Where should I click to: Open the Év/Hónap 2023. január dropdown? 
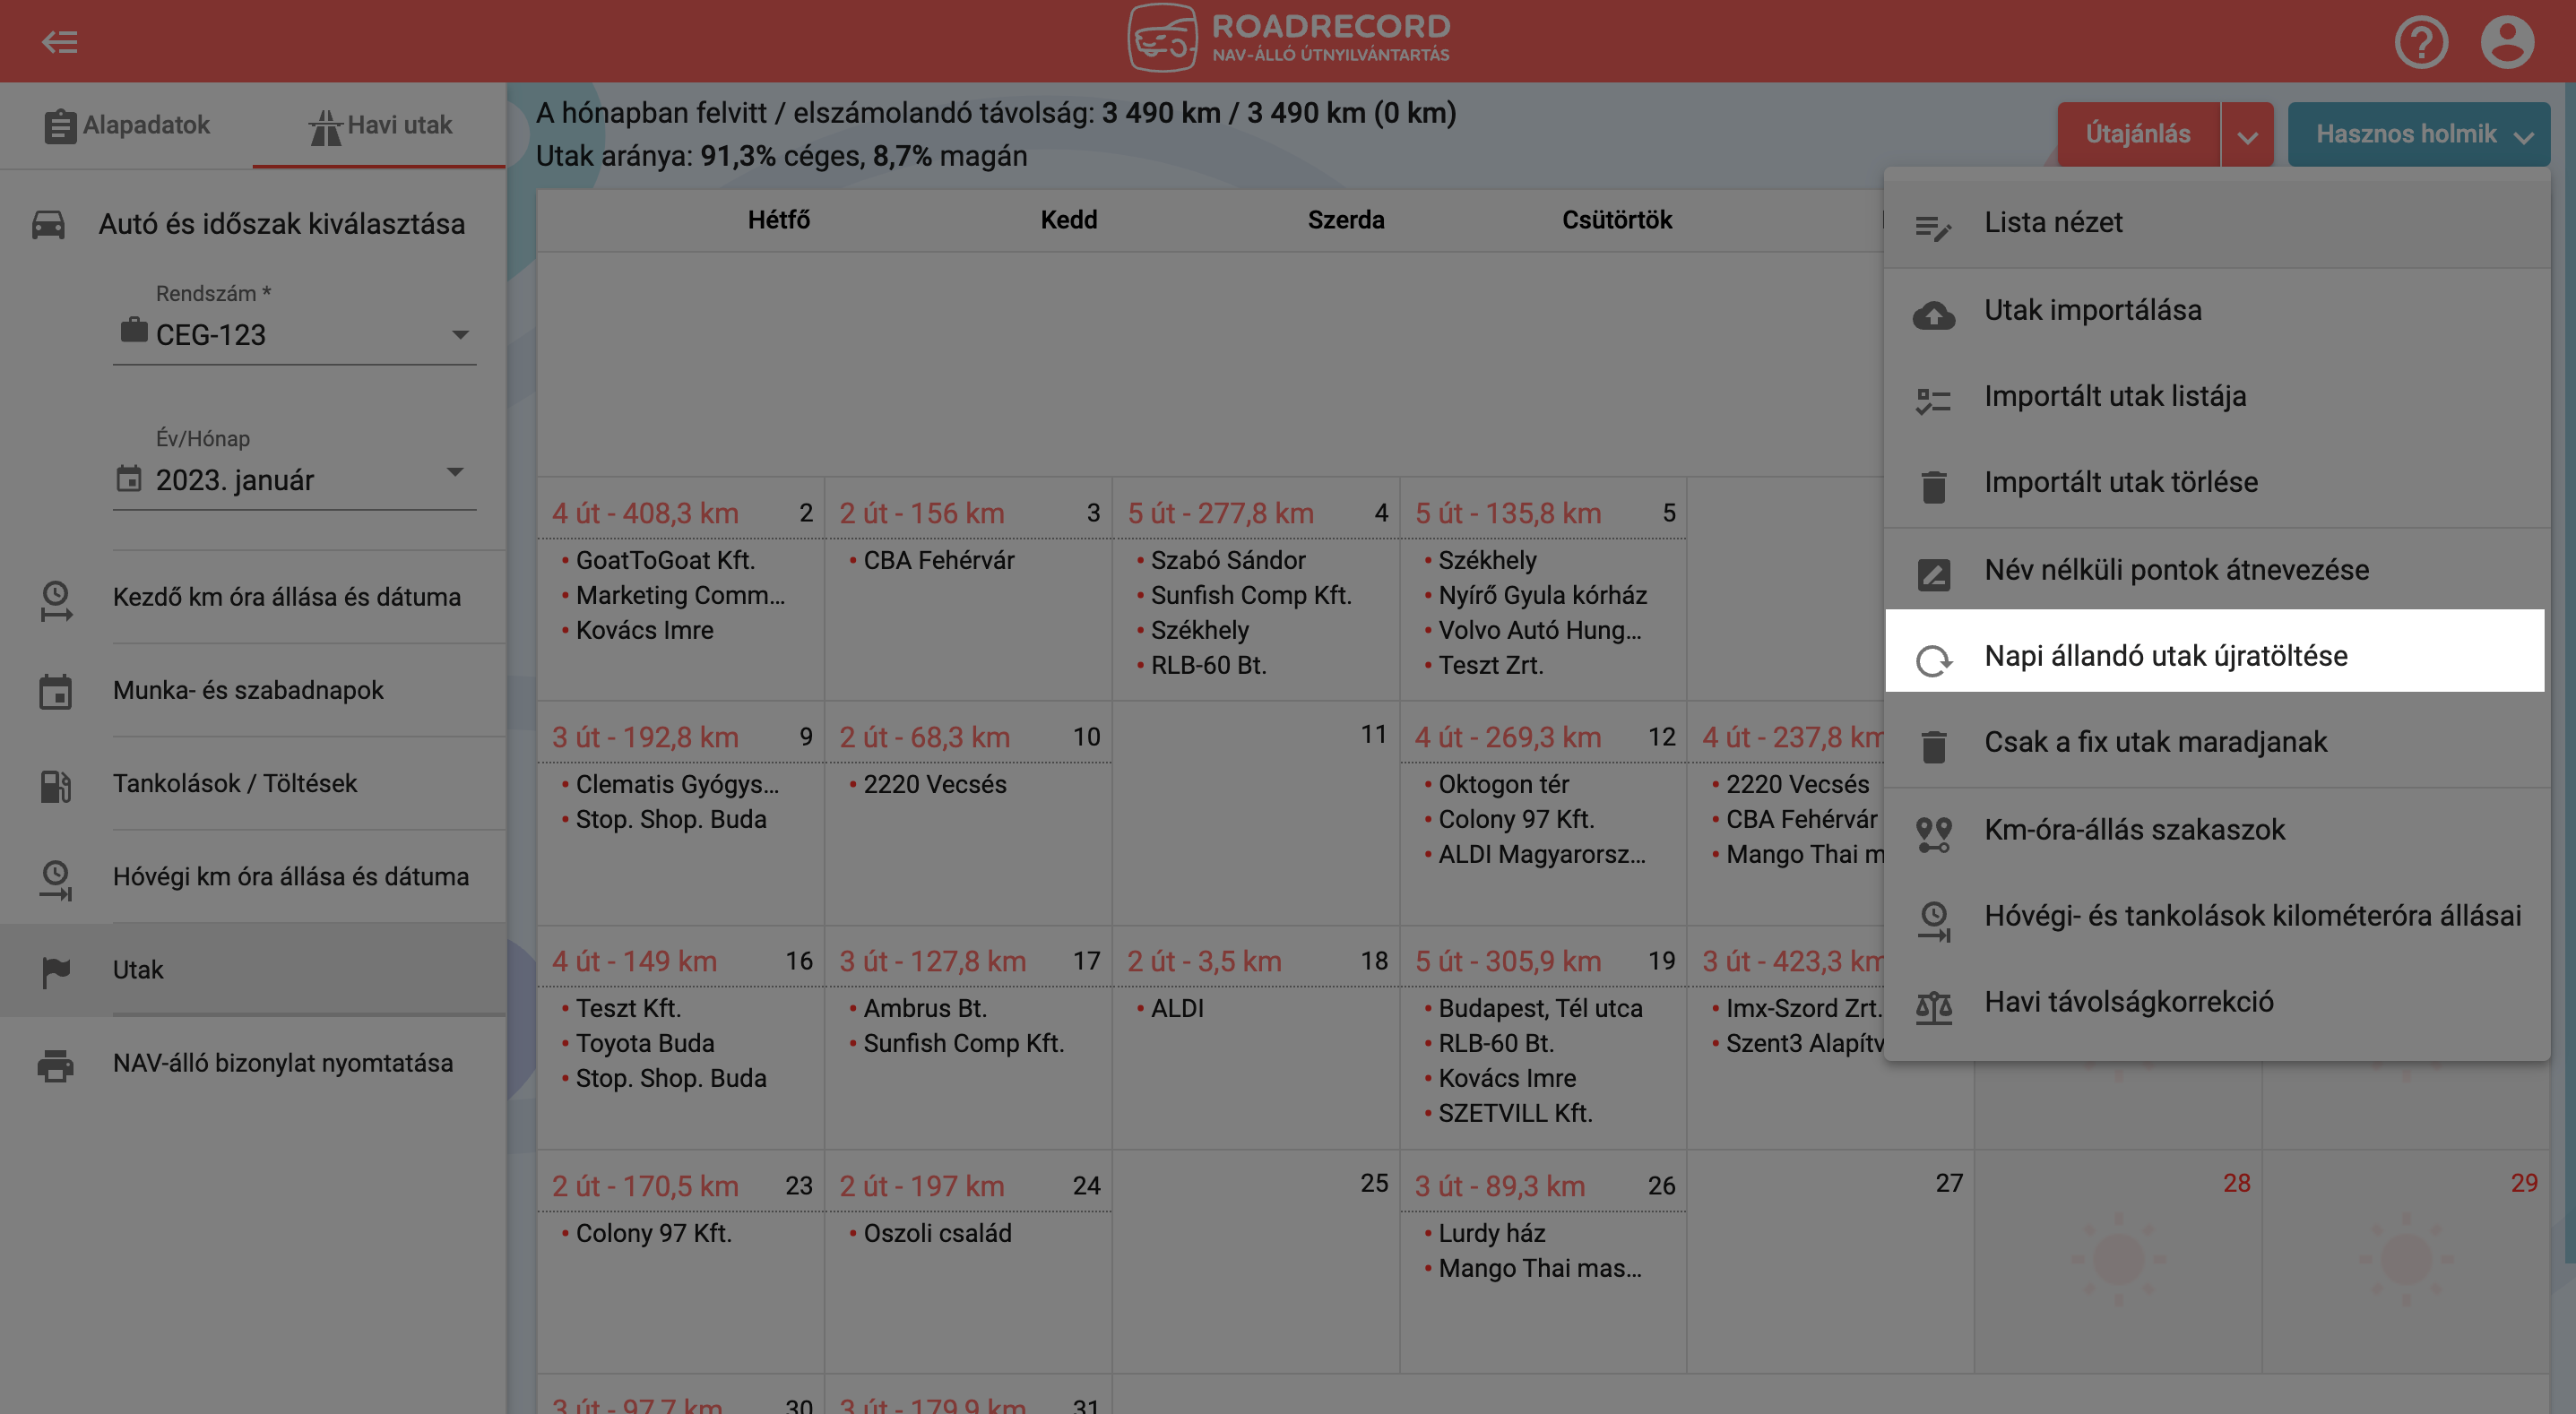pyautogui.click(x=294, y=480)
